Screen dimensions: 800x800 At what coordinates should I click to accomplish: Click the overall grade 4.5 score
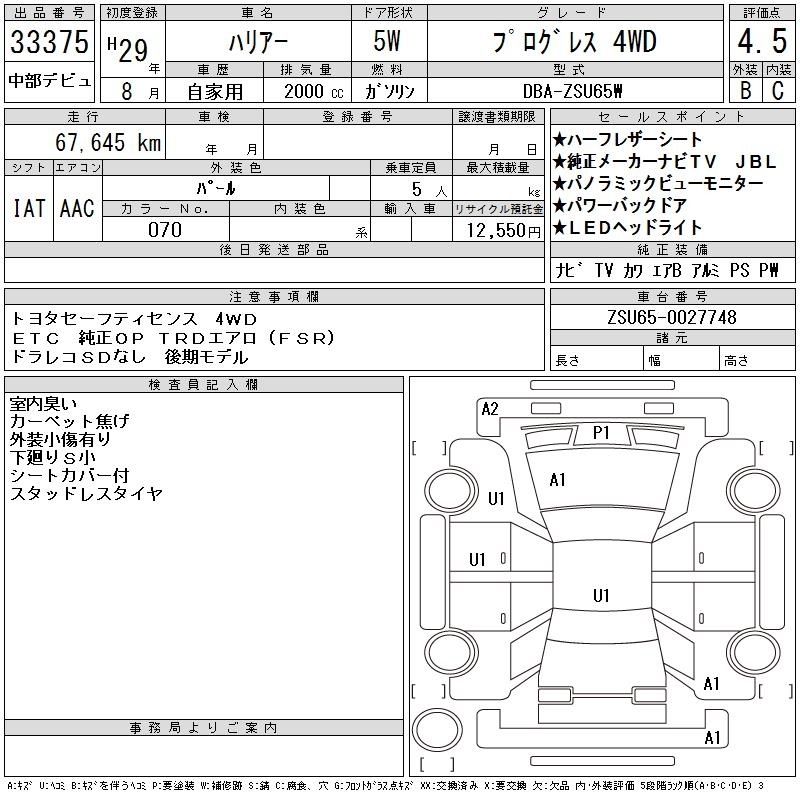point(762,41)
